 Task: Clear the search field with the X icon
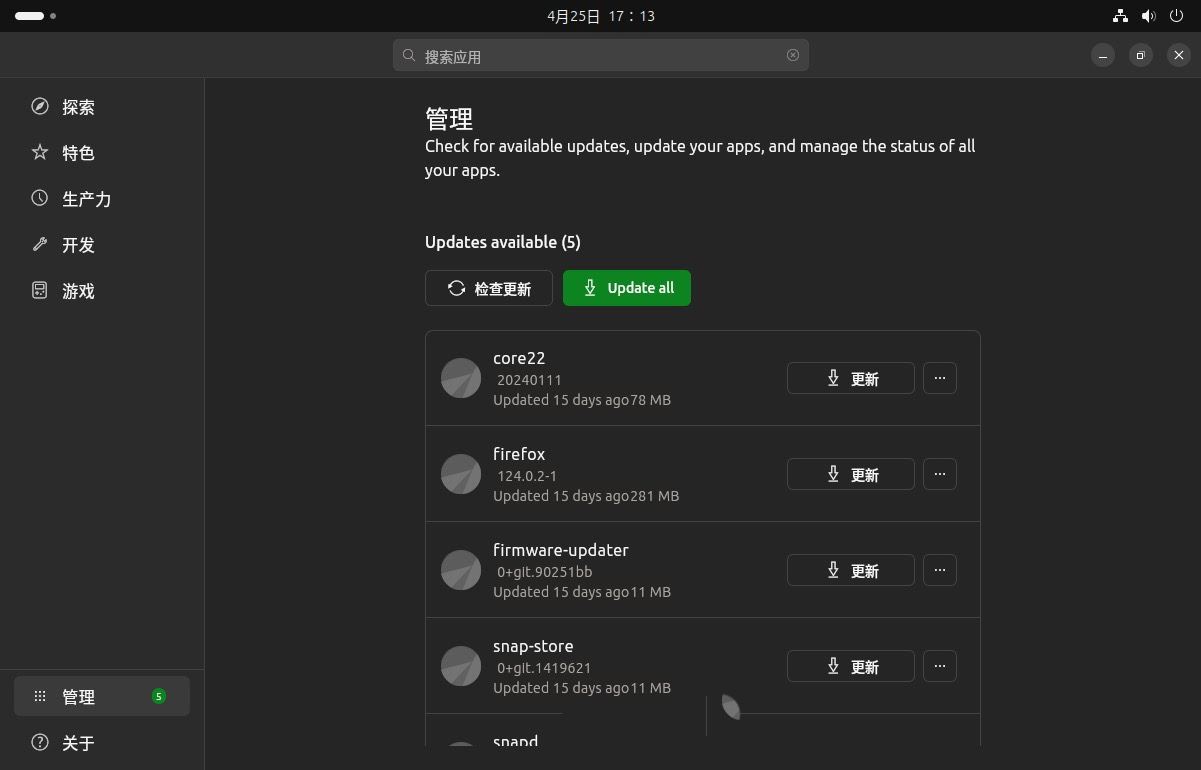[x=792, y=55]
